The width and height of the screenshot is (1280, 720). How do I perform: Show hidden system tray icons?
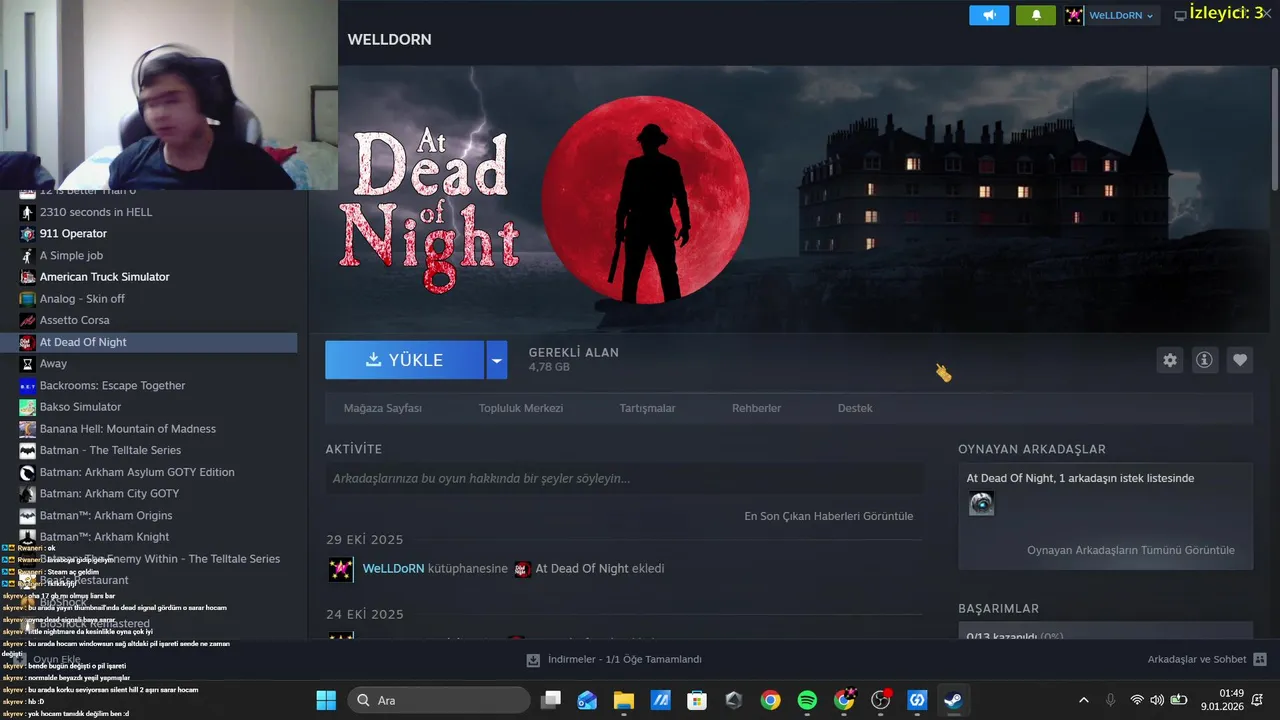pos(1084,700)
